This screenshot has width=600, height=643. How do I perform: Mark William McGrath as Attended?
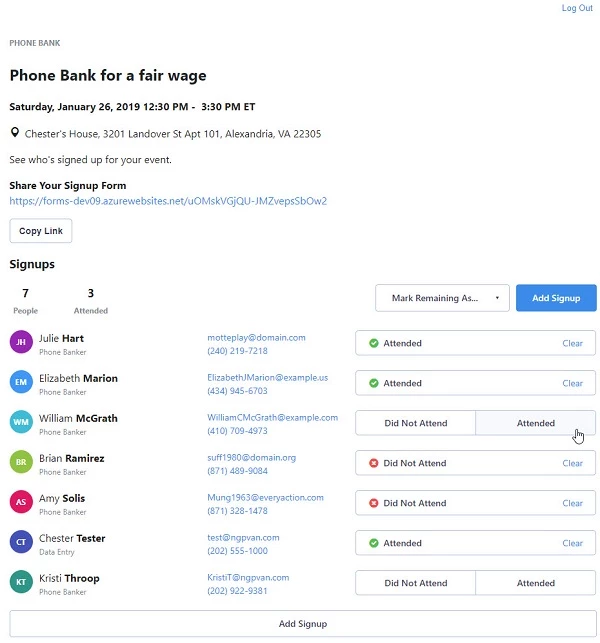[536, 423]
